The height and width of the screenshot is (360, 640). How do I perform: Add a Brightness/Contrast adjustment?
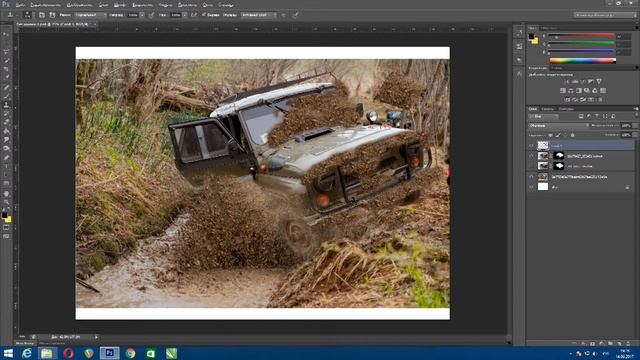[x=567, y=82]
